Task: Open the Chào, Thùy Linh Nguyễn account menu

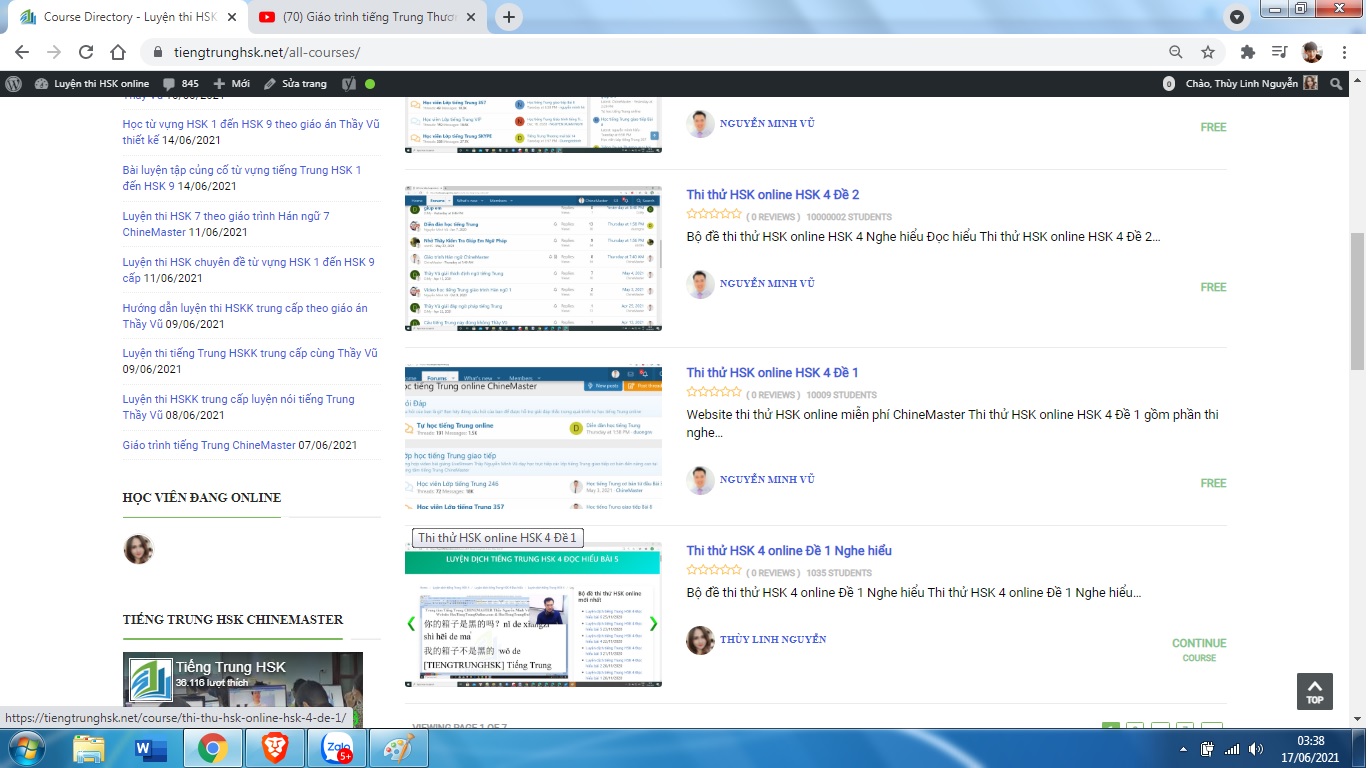Action: 1252,84
